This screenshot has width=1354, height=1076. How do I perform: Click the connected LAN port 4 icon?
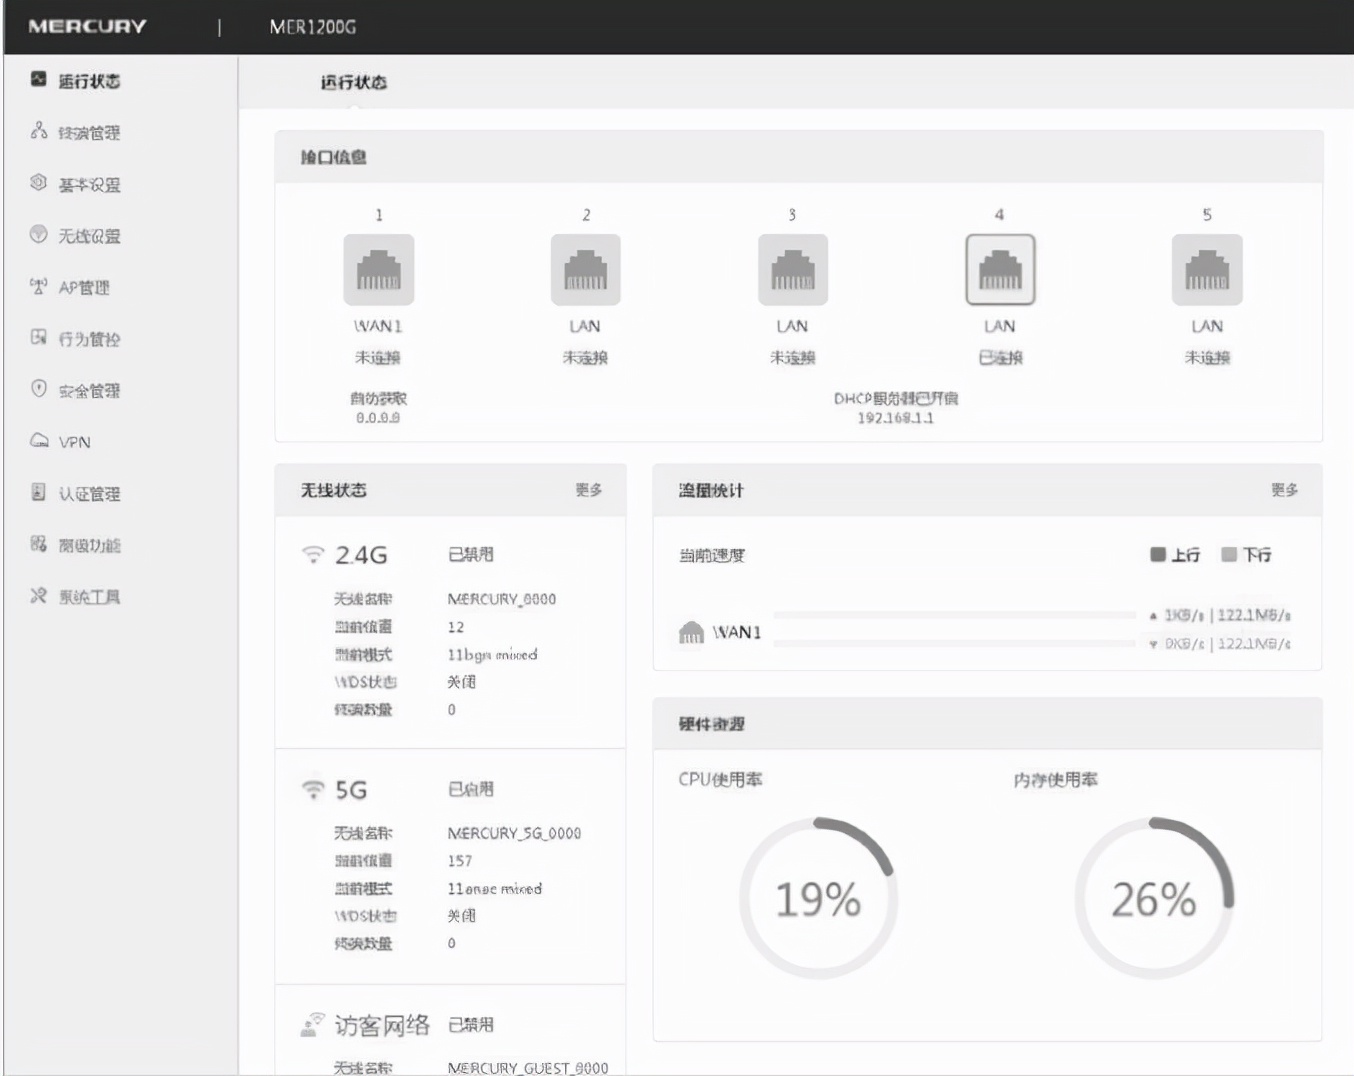[1000, 270]
